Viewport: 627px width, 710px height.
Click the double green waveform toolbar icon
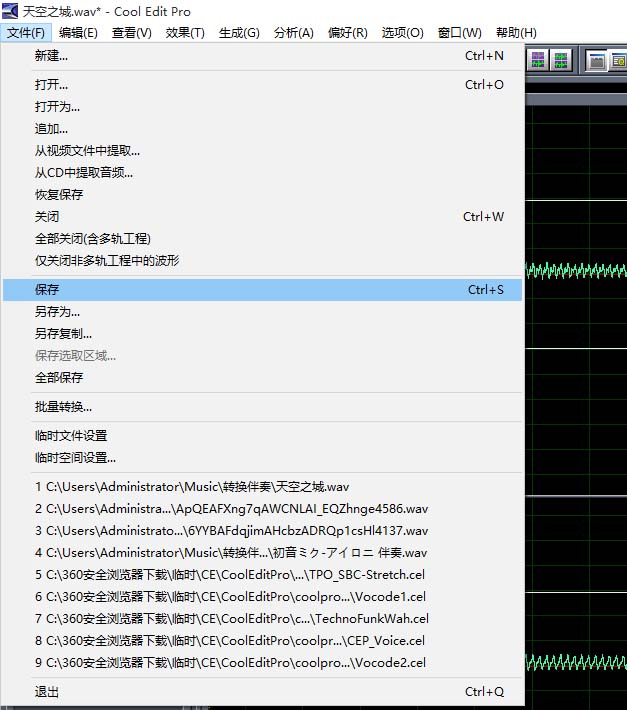click(x=561, y=60)
